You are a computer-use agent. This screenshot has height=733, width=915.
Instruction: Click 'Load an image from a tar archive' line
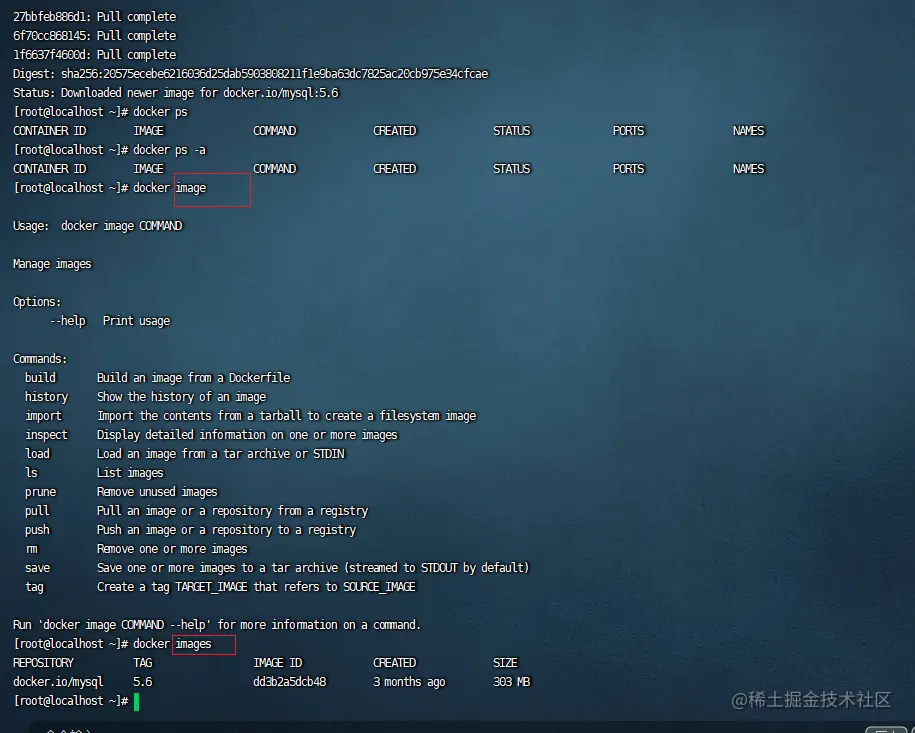coord(221,453)
